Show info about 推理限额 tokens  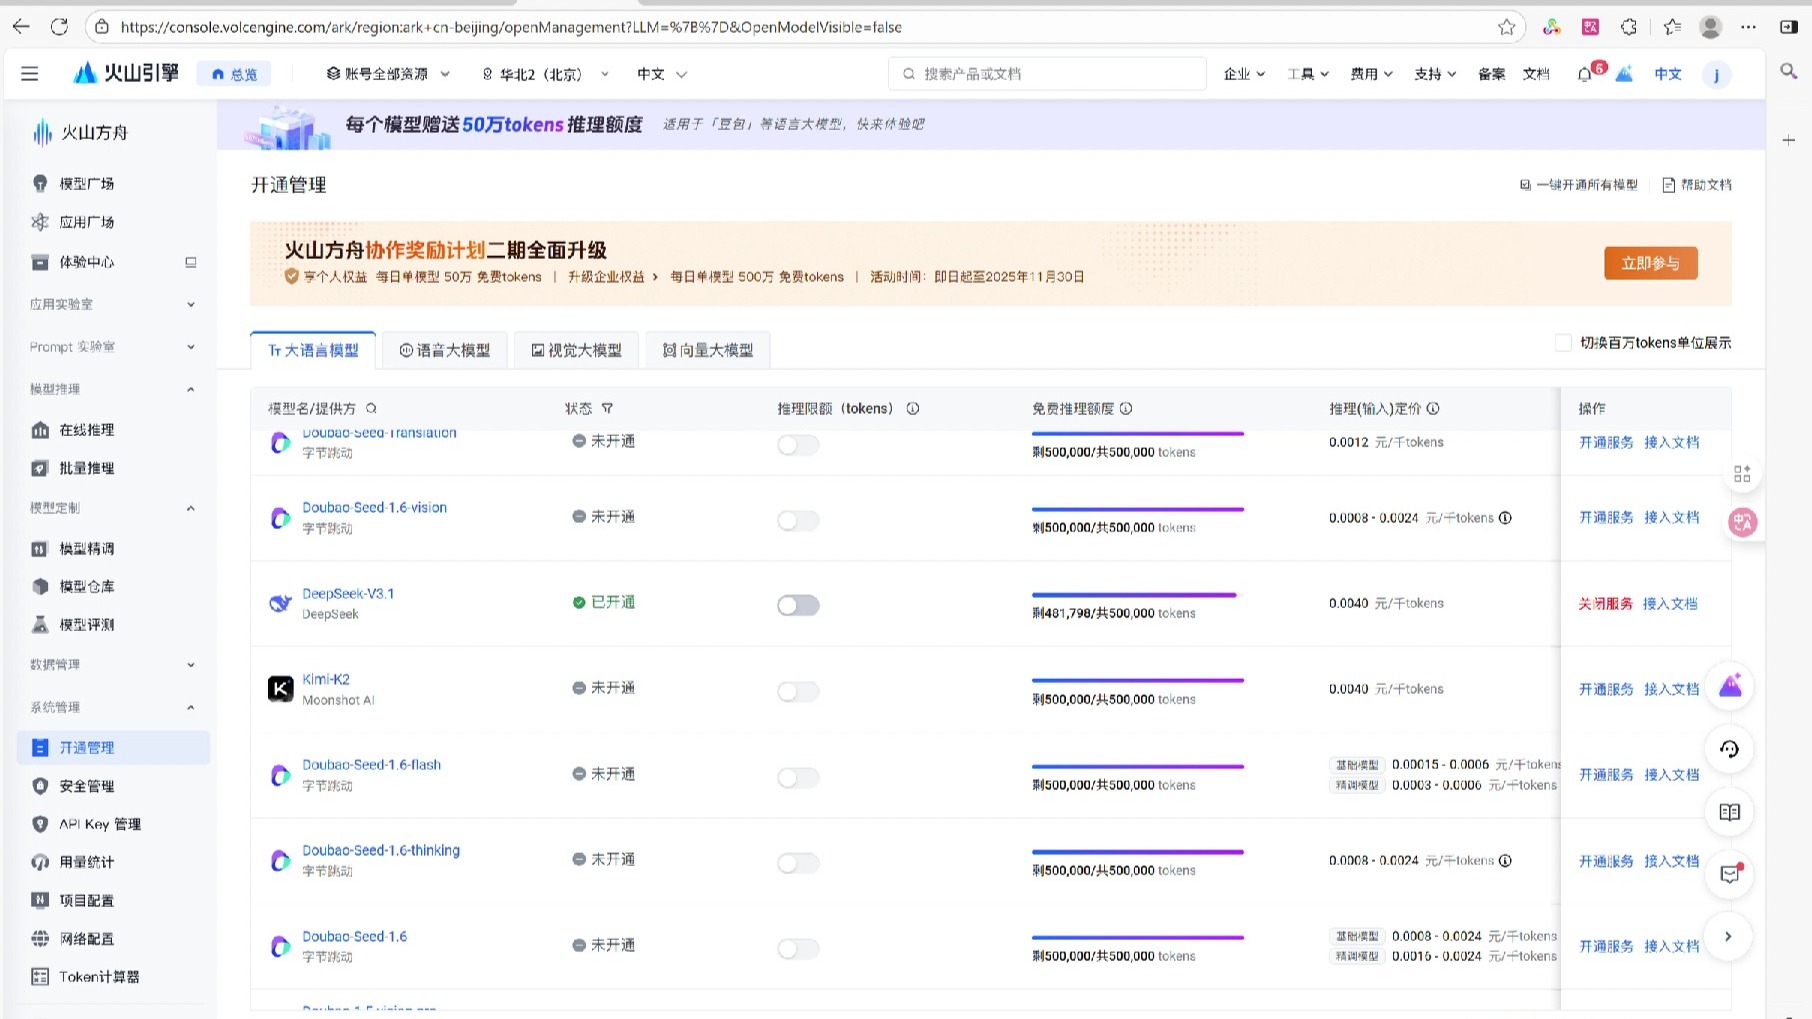click(x=913, y=408)
